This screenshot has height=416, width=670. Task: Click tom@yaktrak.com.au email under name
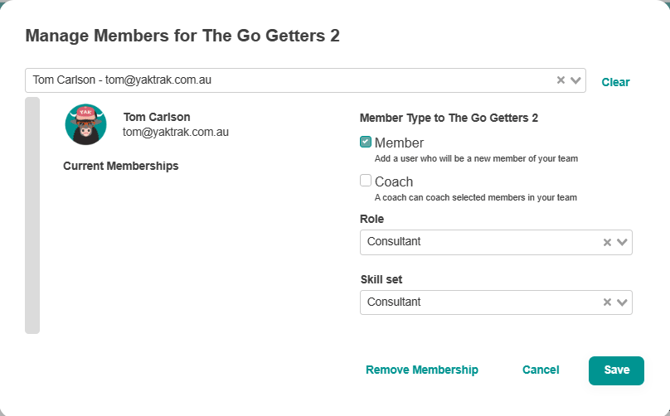(x=176, y=131)
